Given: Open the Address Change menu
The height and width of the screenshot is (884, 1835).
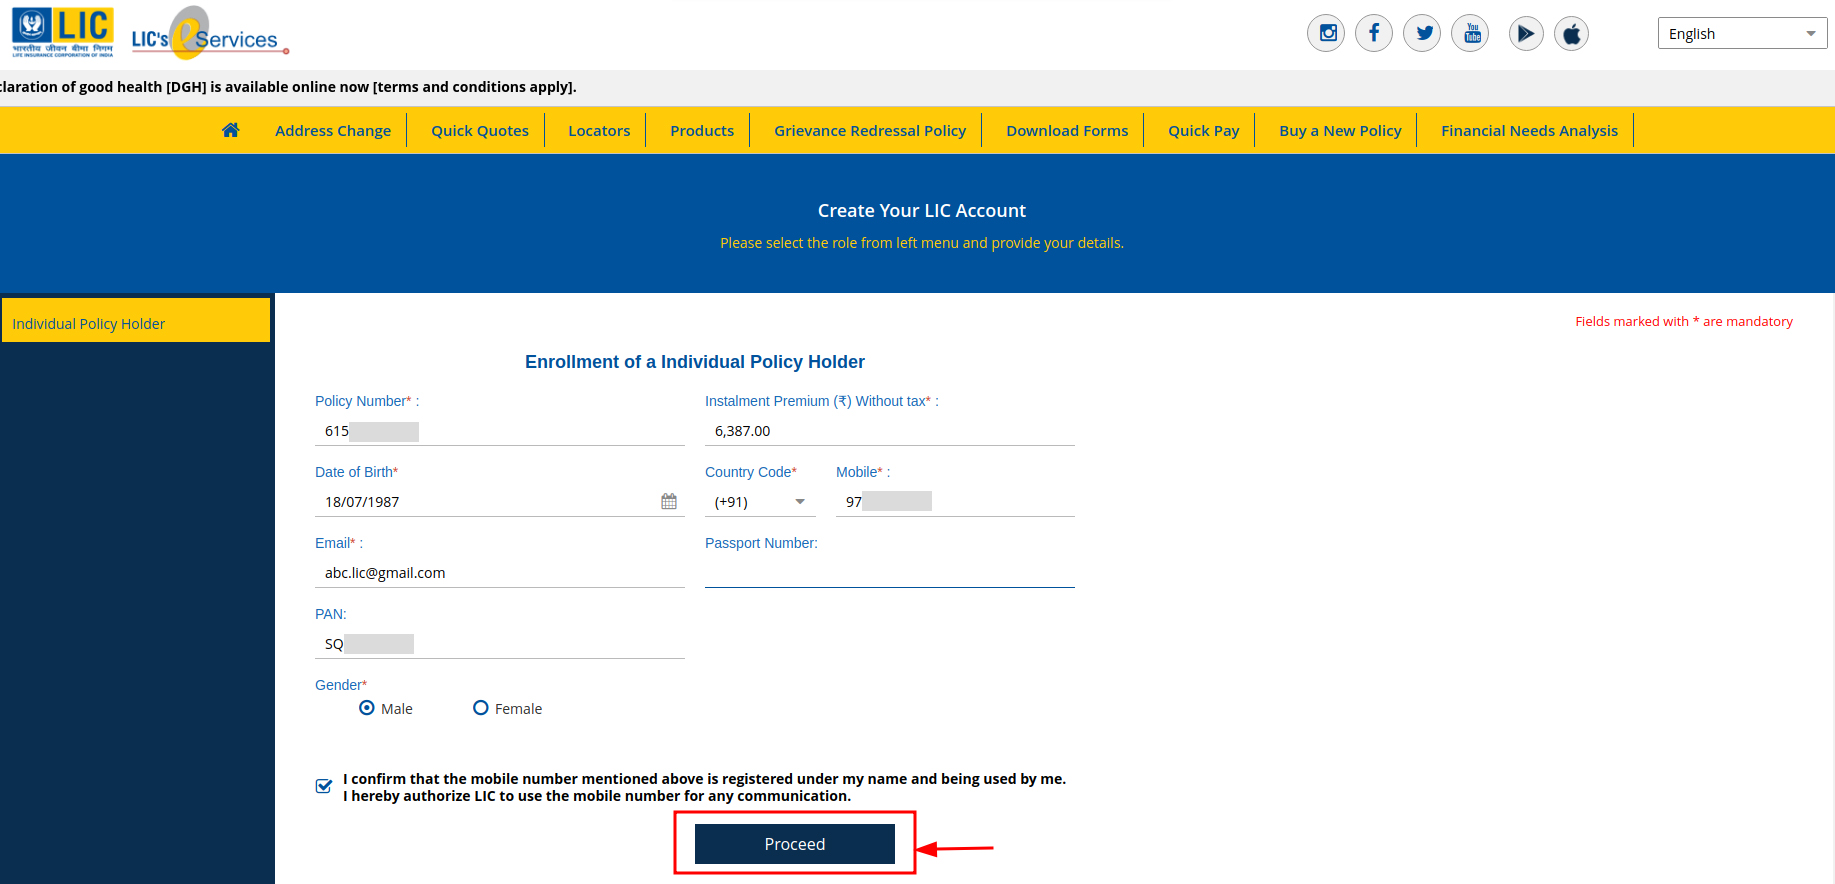Looking at the screenshot, I should (x=333, y=130).
